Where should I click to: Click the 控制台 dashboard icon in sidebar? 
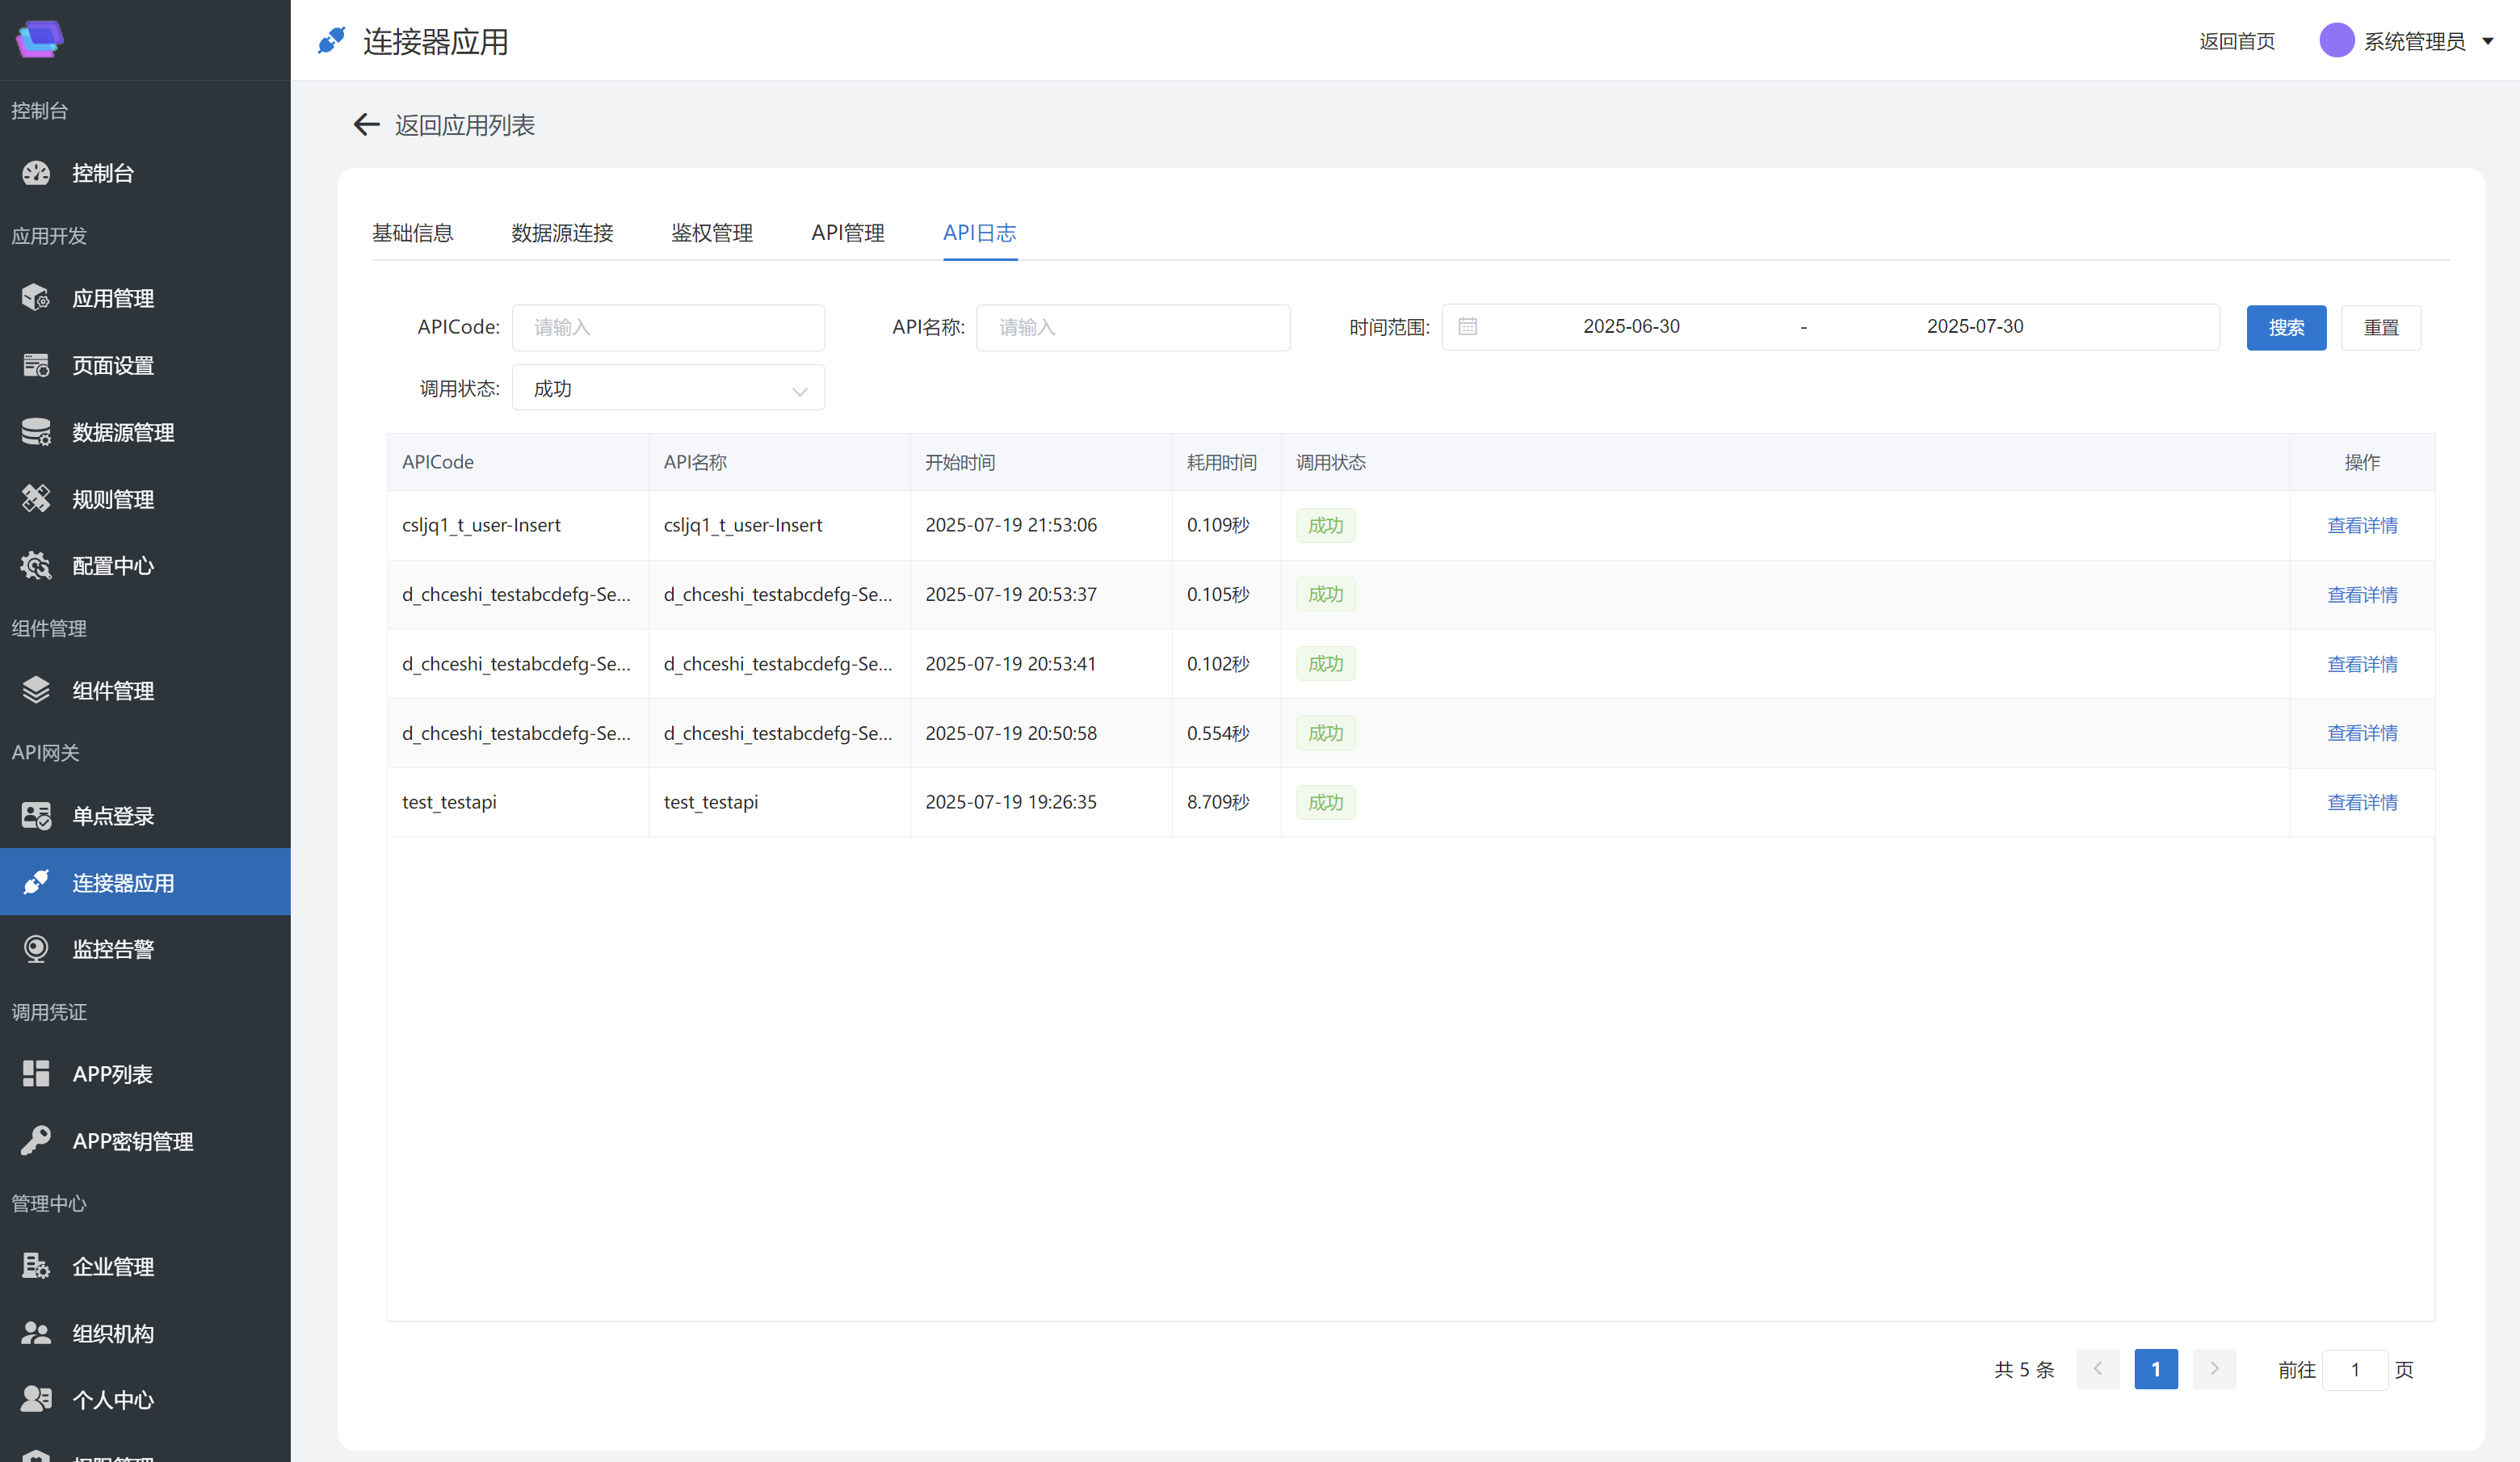[36, 173]
